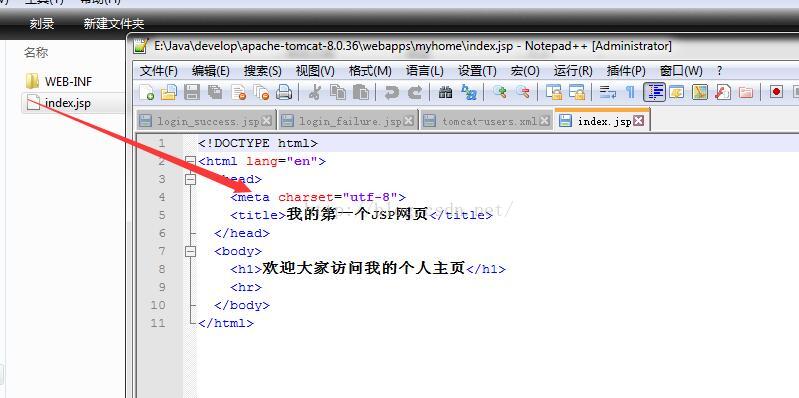The image size is (799, 398).
Task: Open the 编辑(E) menu
Action: (x=210, y=71)
